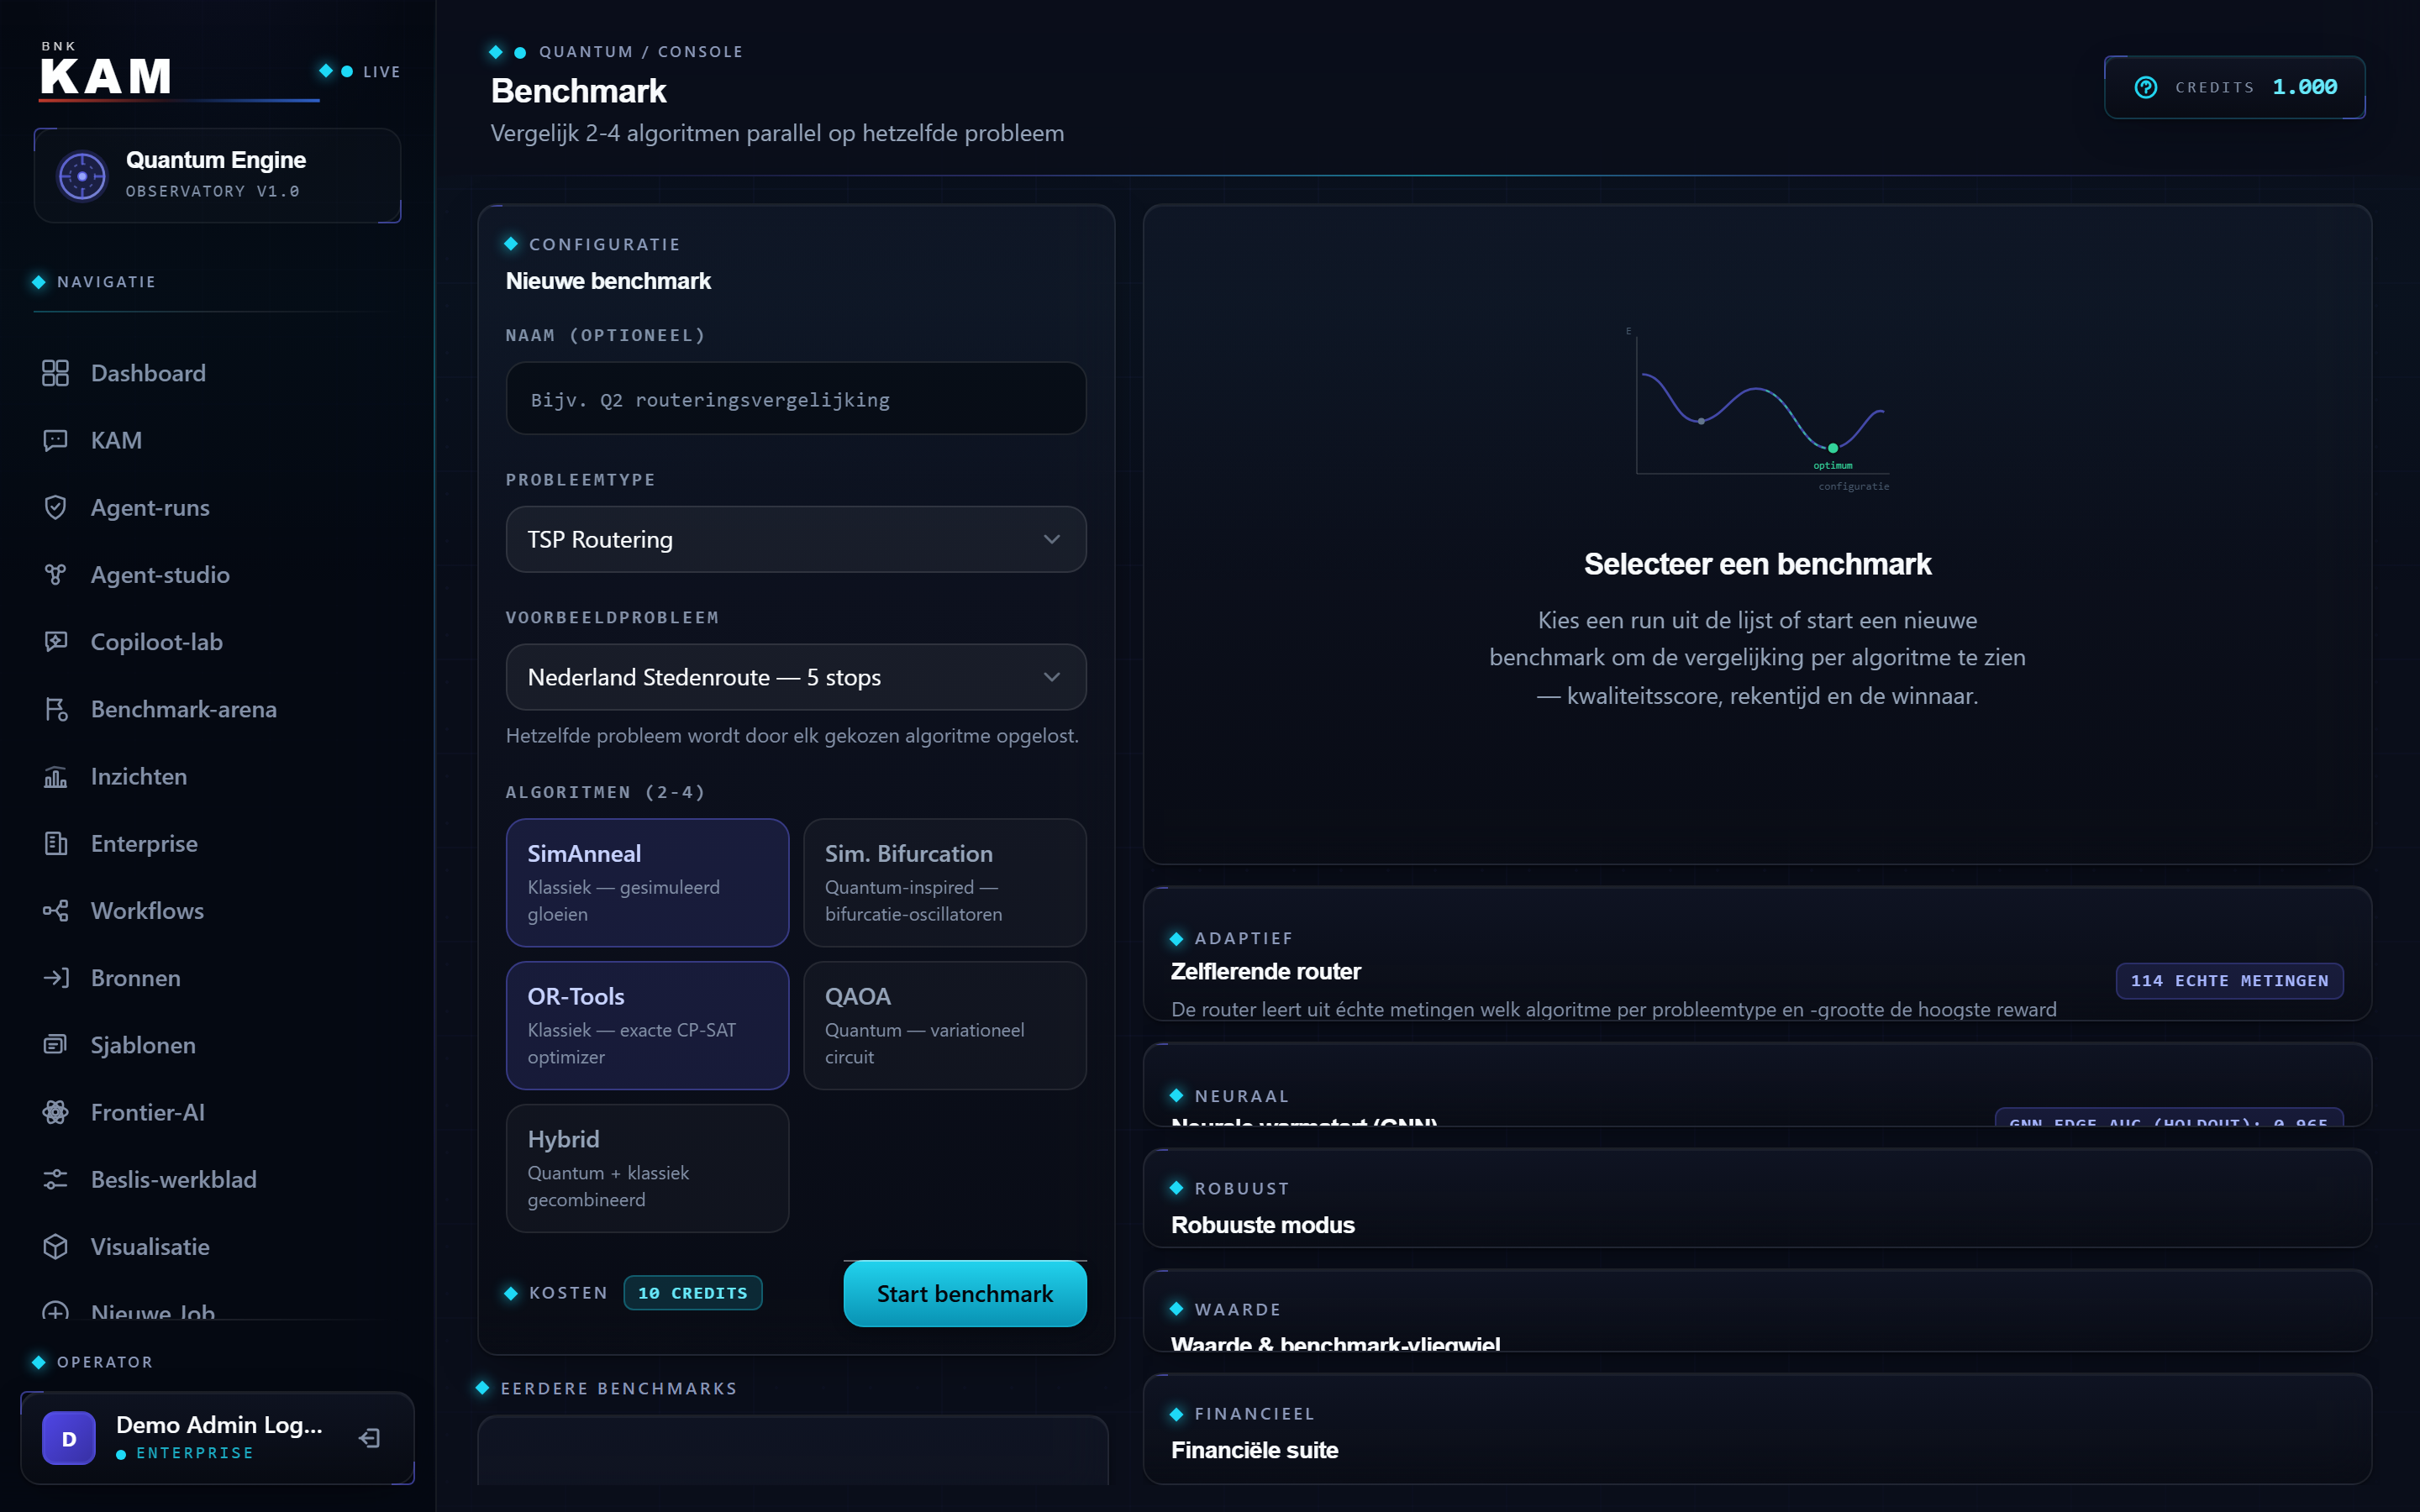Click the logout icon beside Demo Admin

(369, 1438)
